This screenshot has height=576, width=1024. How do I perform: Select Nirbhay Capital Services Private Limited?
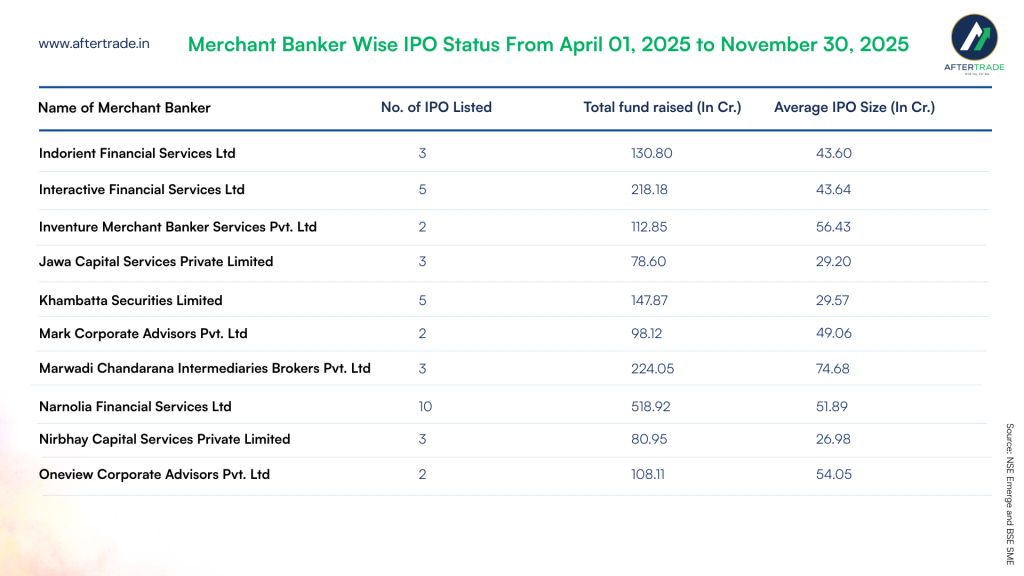pyautogui.click(x=164, y=439)
